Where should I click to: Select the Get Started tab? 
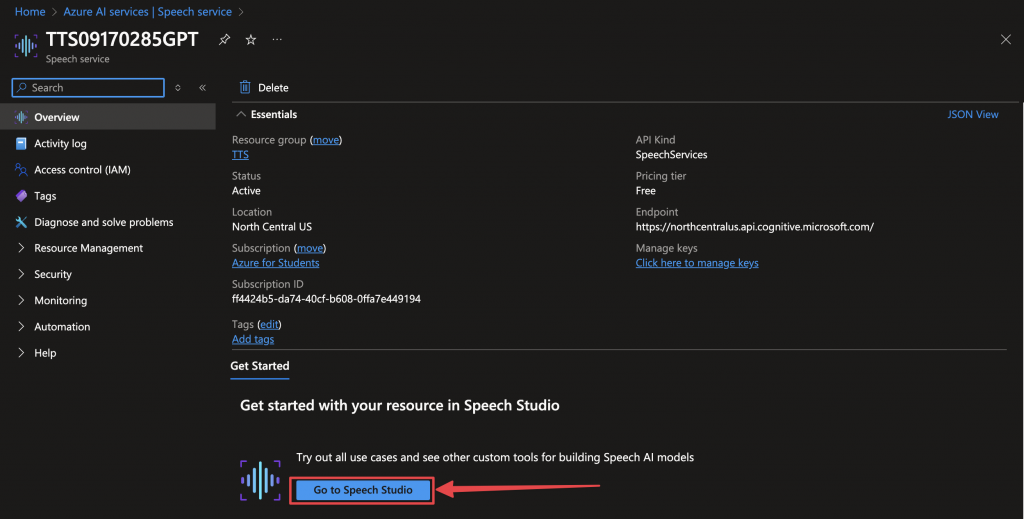(260, 366)
